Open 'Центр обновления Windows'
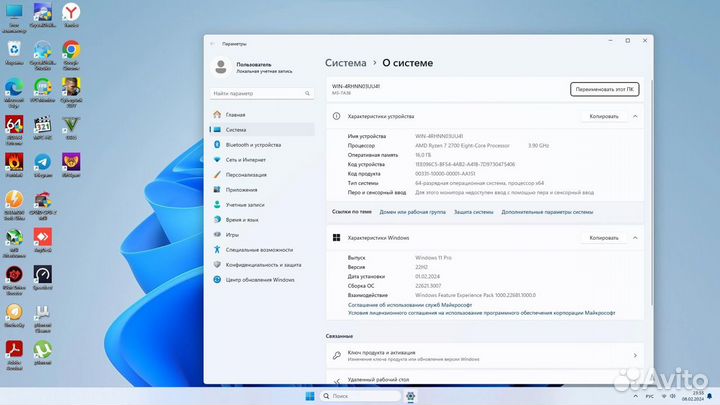The height and width of the screenshot is (405, 720). [x=262, y=280]
